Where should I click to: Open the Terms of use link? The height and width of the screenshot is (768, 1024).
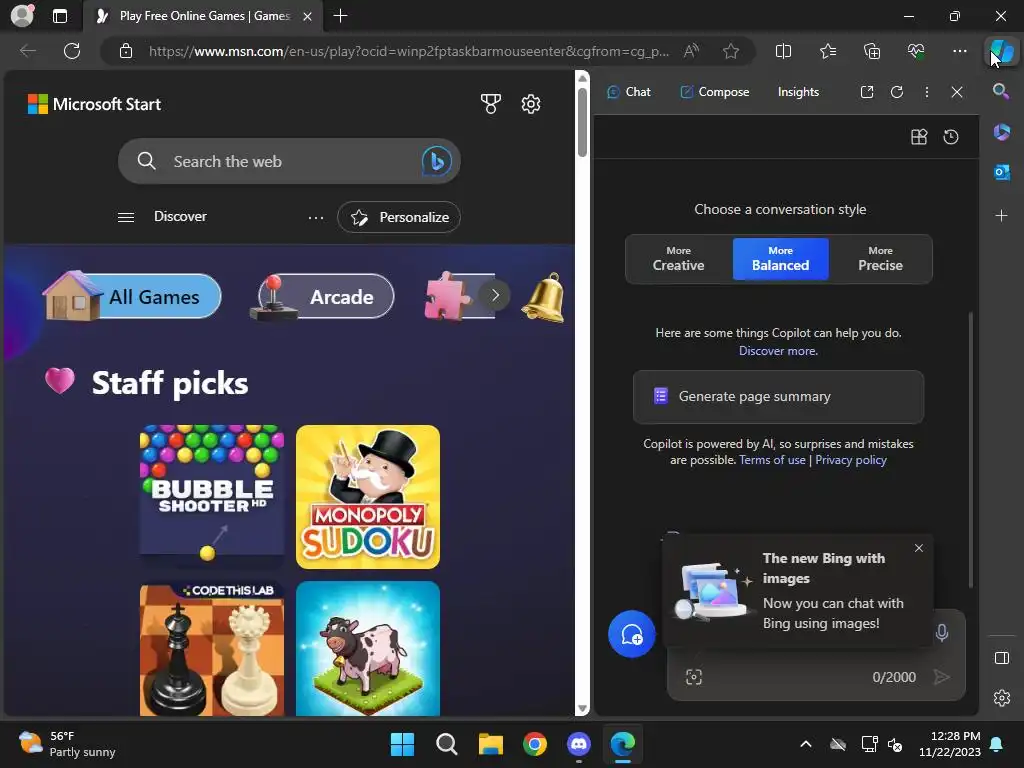click(772, 460)
